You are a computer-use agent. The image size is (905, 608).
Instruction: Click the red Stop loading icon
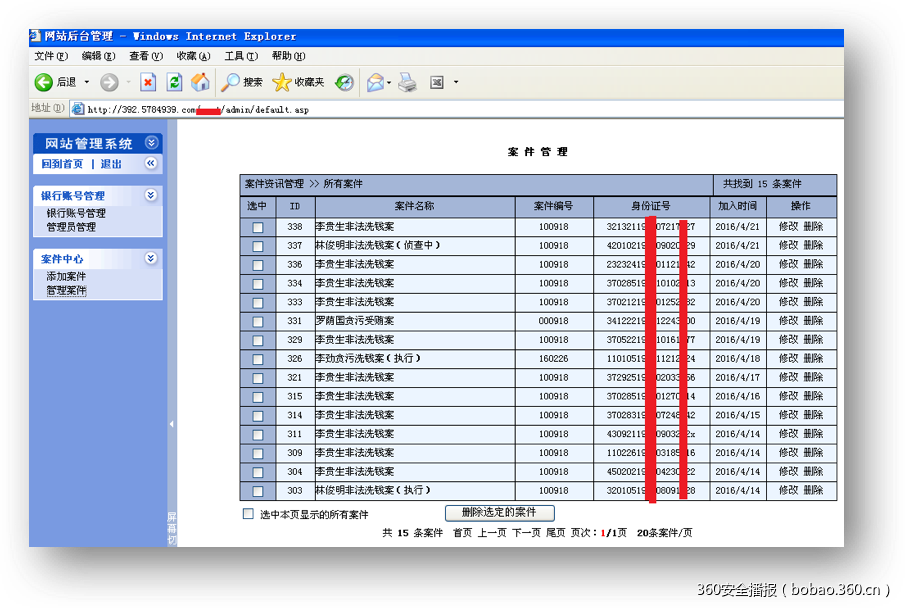coord(148,82)
